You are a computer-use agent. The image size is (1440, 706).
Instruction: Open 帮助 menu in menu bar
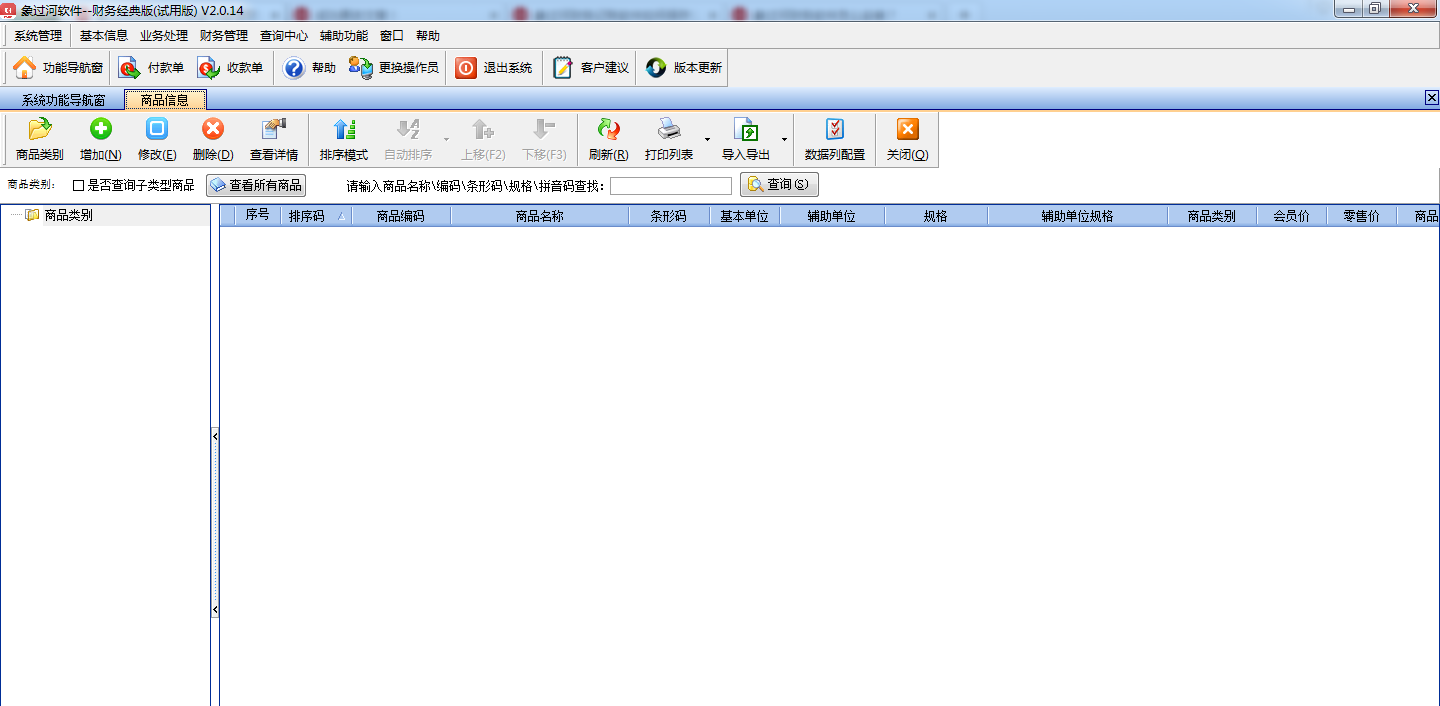click(428, 36)
